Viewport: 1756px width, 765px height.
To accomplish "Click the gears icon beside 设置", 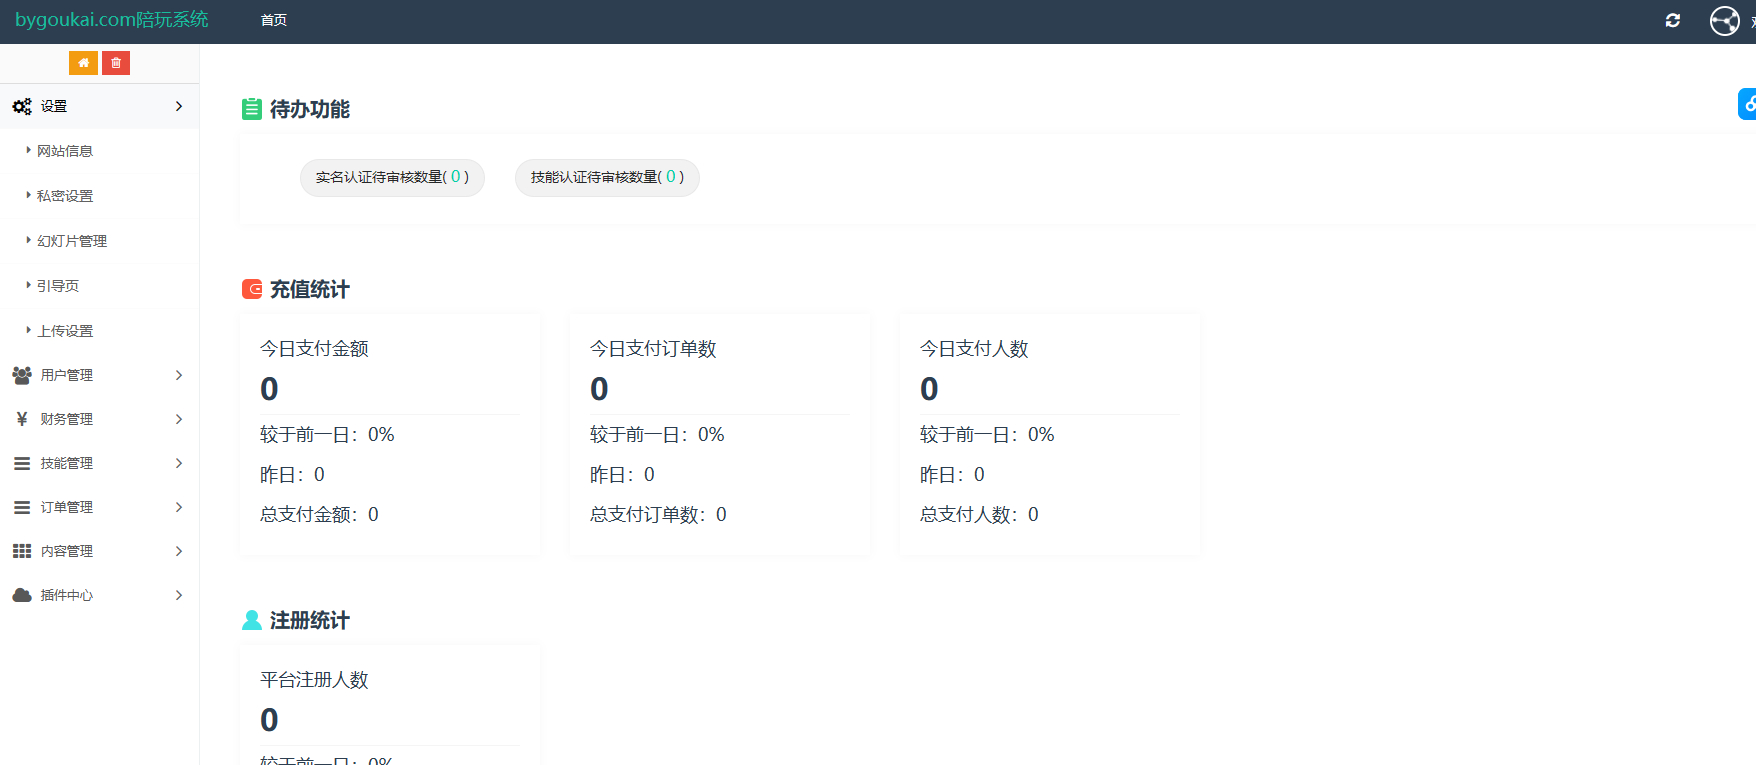I will tap(22, 106).
